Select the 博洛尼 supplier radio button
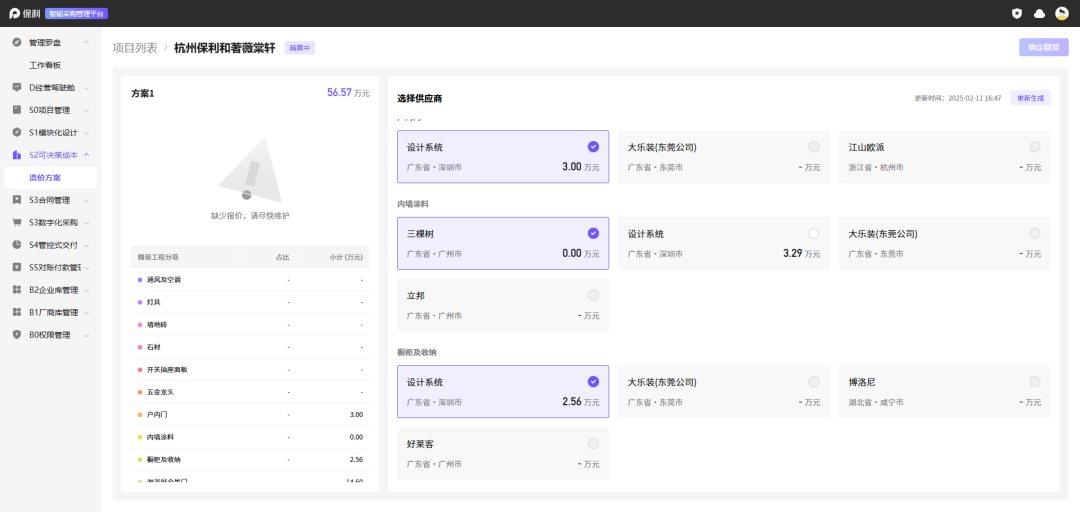The image size is (1080, 512). pos(1035,382)
